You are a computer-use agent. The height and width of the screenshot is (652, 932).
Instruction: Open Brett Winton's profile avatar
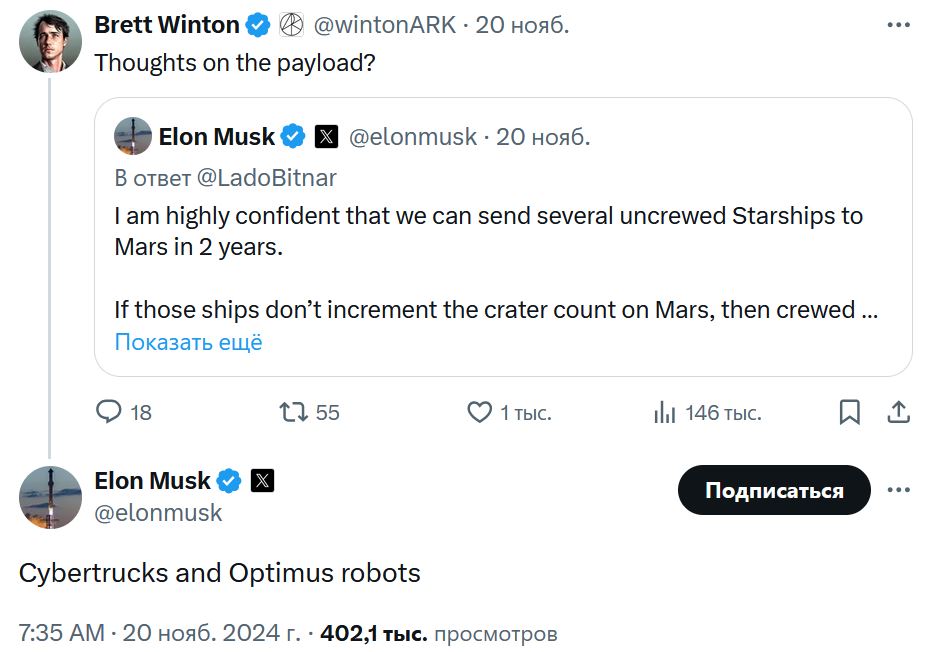pos(50,41)
